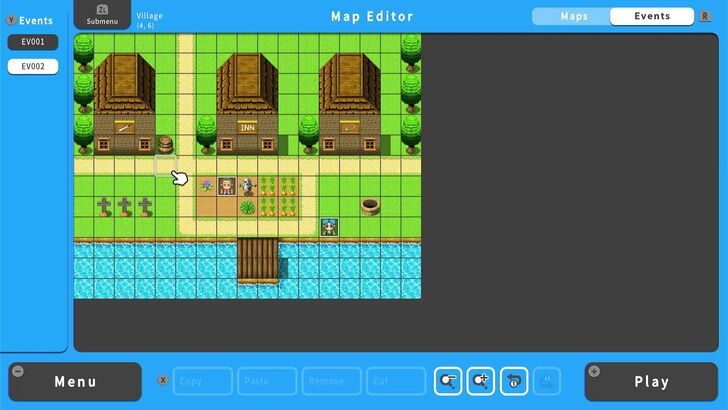Select the blue-haired character event near the river

click(329, 227)
